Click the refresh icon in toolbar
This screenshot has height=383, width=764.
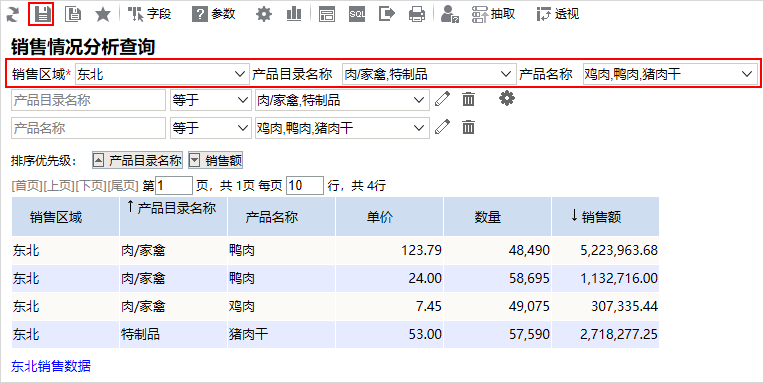[13, 14]
